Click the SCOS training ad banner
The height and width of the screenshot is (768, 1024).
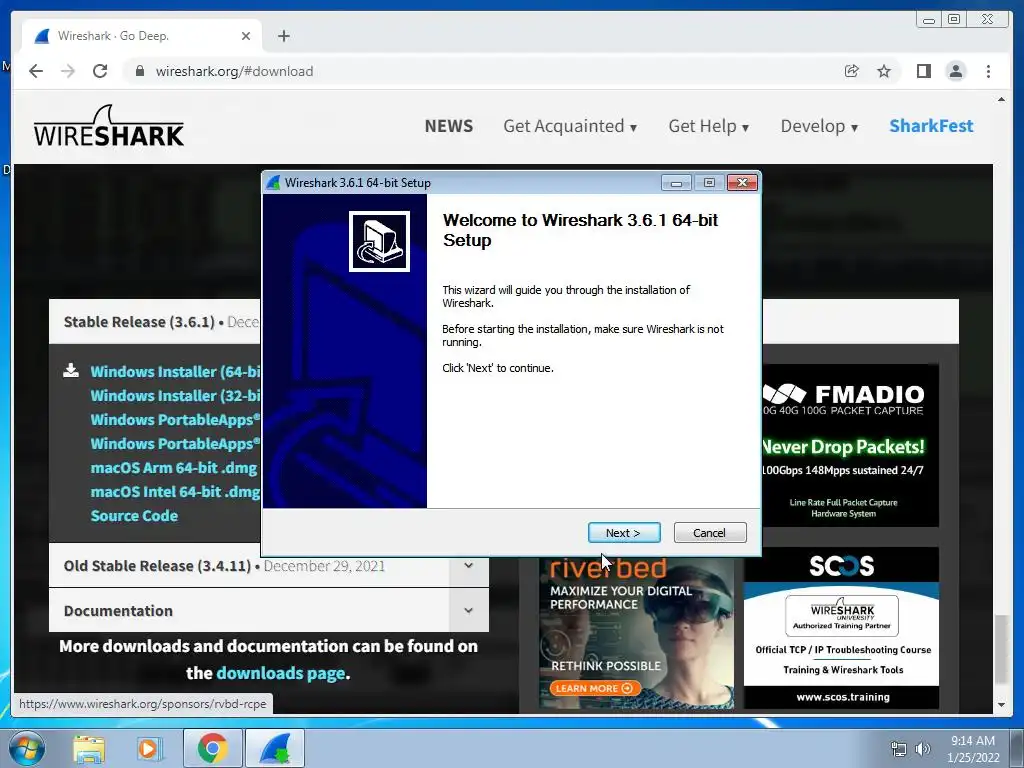click(x=841, y=628)
